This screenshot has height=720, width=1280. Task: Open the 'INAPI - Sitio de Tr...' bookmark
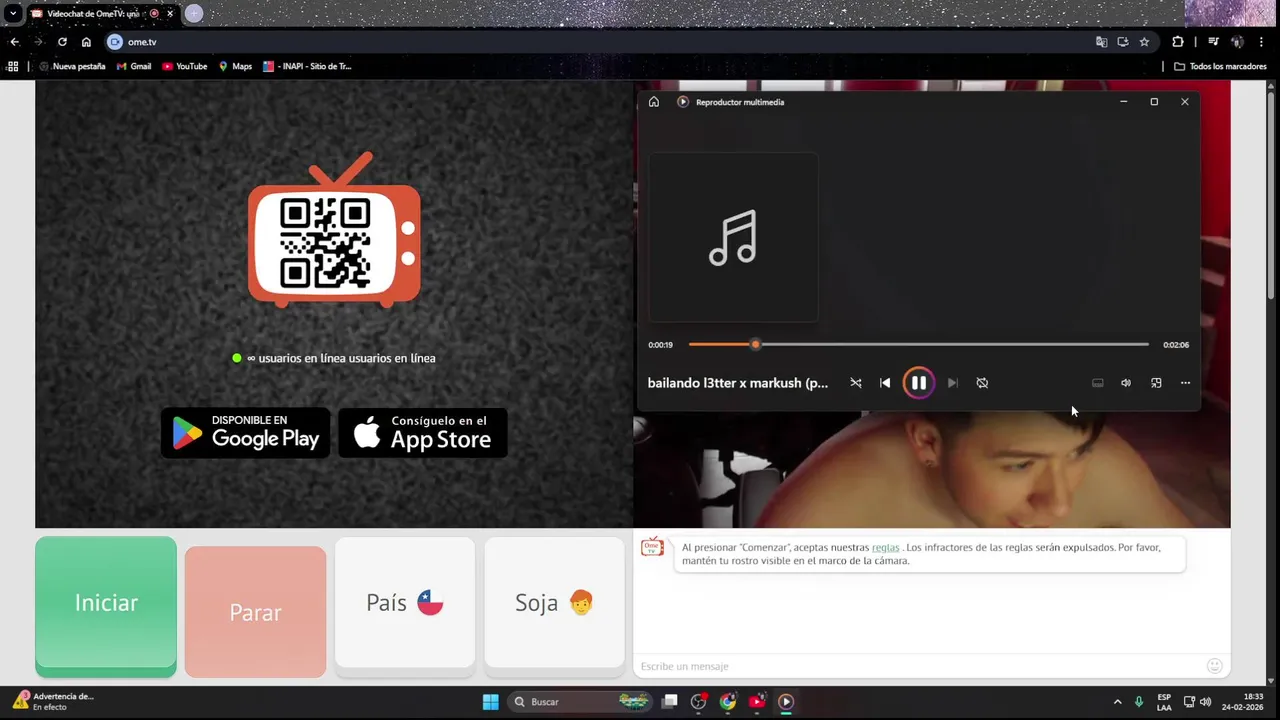point(307,66)
